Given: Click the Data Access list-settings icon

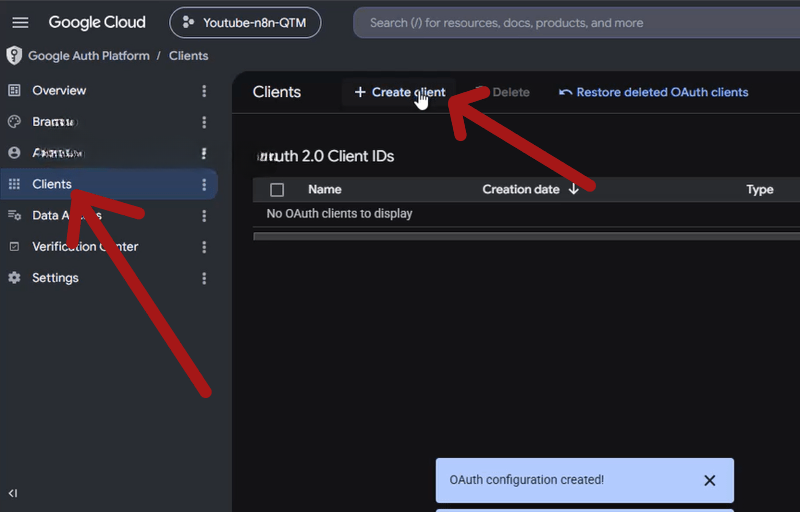Looking at the screenshot, I should point(14,215).
